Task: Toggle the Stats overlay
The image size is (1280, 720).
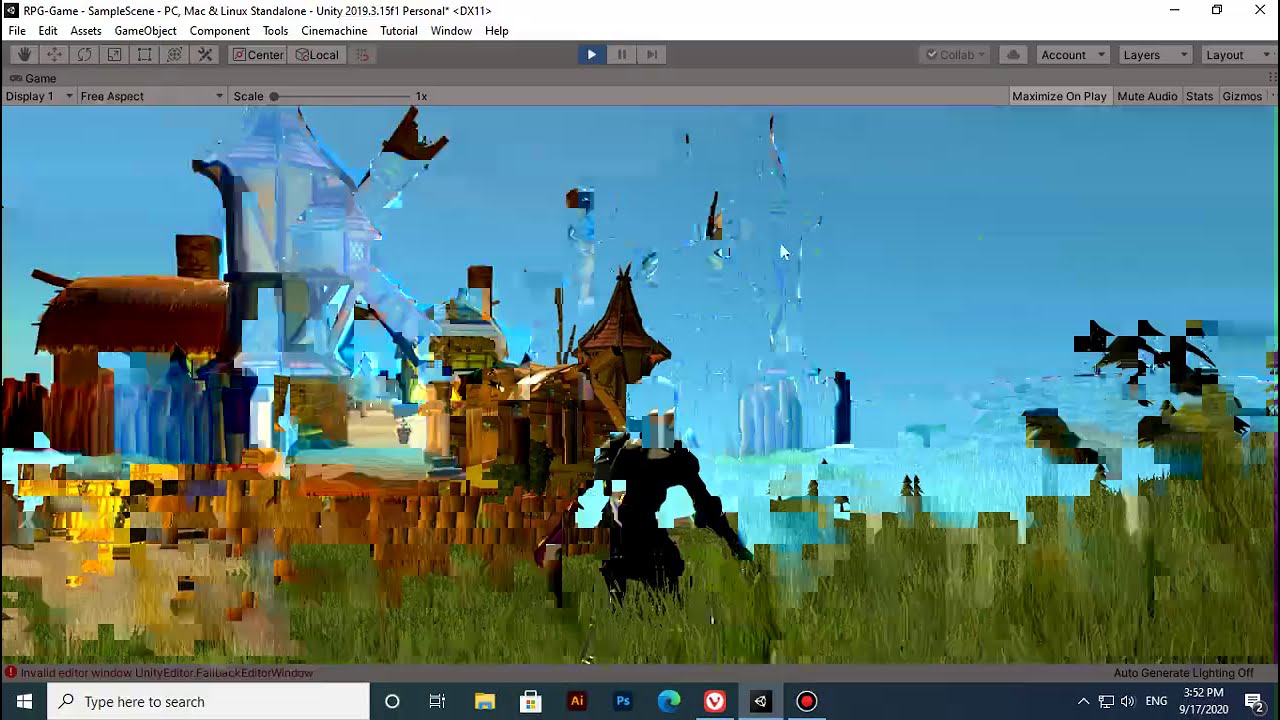Action: coord(1199,96)
